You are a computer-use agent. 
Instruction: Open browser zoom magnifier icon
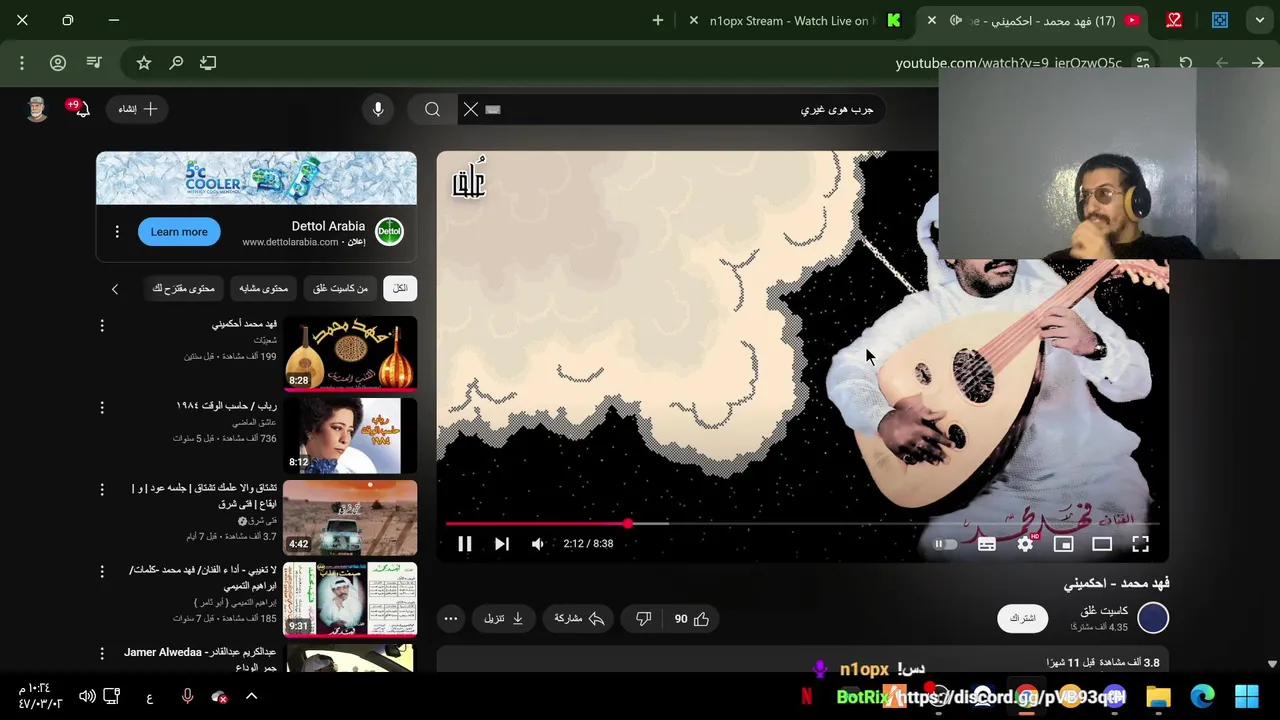176,63
